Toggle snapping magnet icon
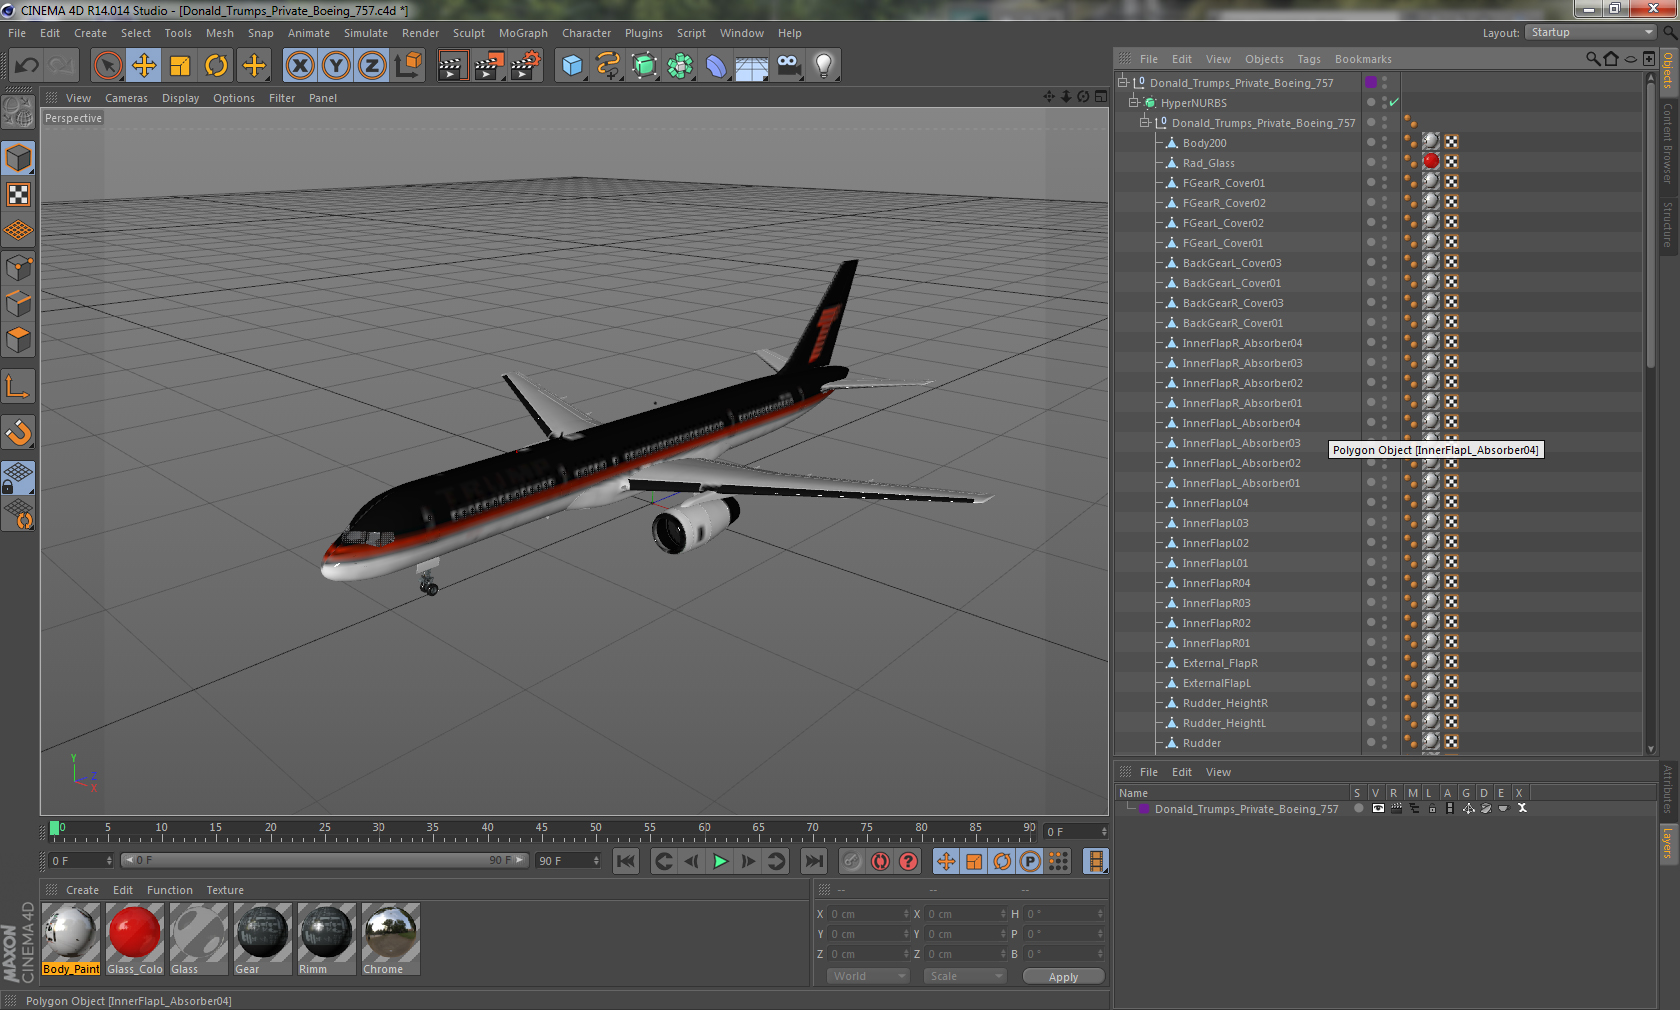 (19, 432)
